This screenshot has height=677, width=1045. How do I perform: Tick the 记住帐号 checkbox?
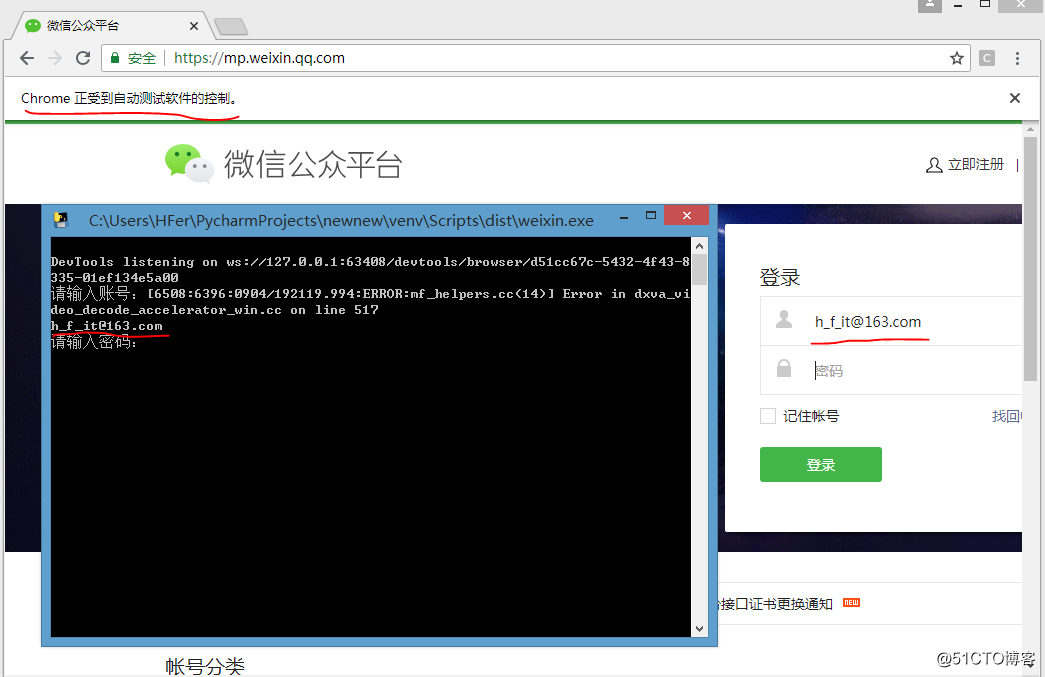coord(768,416)
